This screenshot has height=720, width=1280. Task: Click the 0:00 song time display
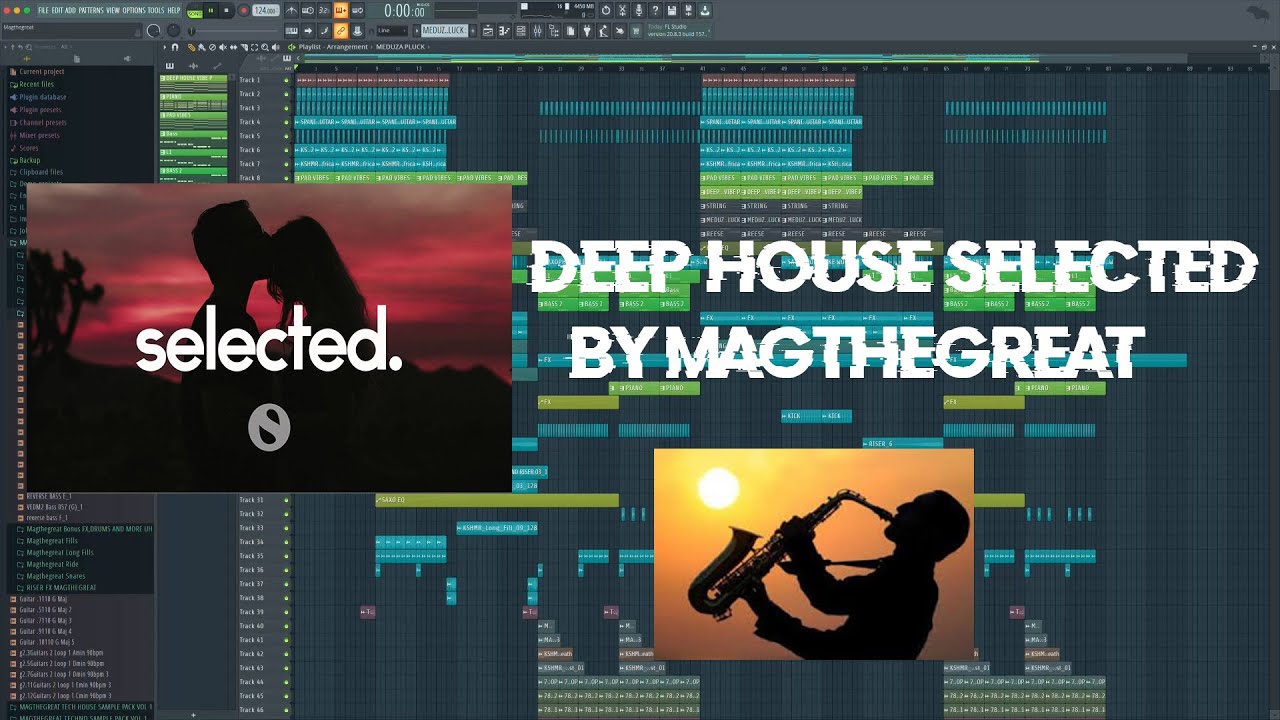tap(405, 11)
